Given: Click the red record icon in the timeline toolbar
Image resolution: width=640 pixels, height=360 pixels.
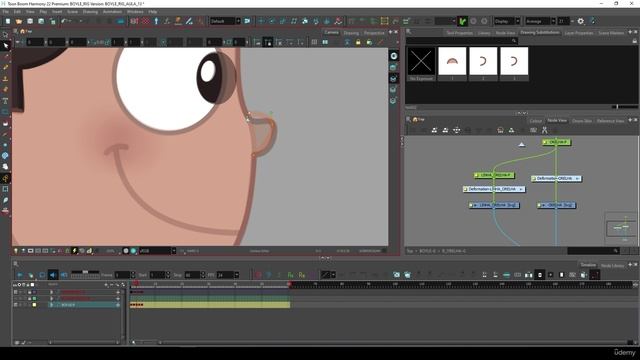Looking at the screenshot, I should pos(258,275).
